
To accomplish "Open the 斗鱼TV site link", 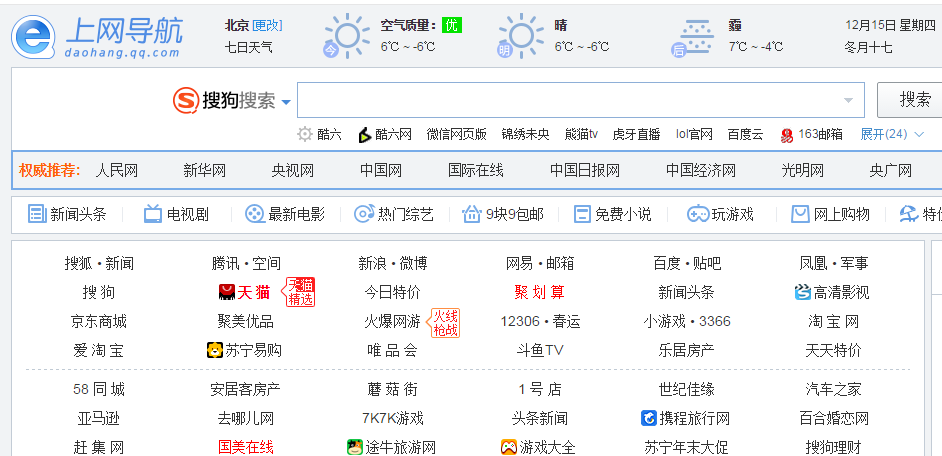I will click(x=539, y=350).
